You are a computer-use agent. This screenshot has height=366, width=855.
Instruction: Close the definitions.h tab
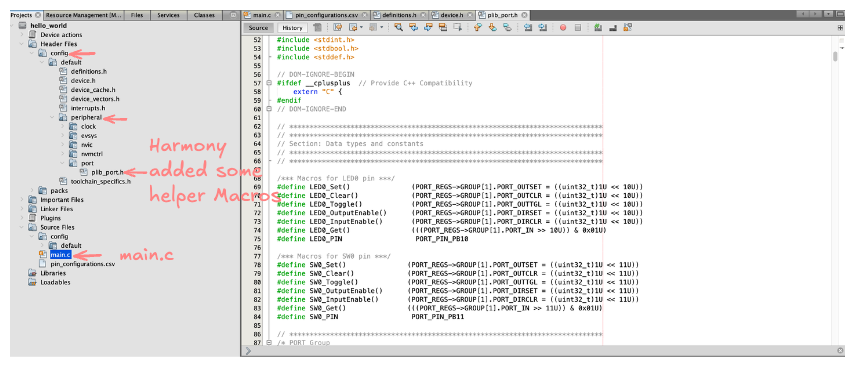[x=422, y=15]
